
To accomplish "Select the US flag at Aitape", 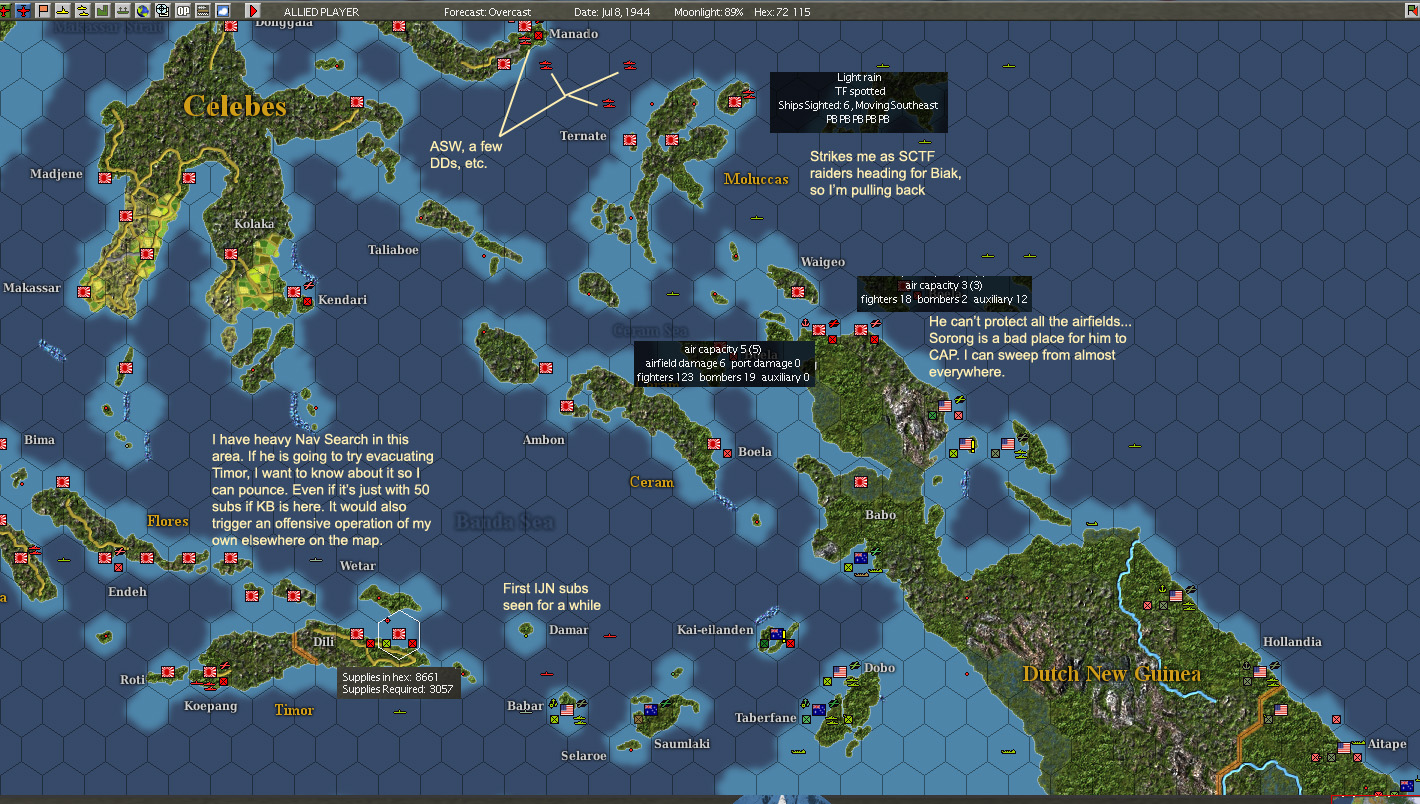I will (x=1345, y=748).
